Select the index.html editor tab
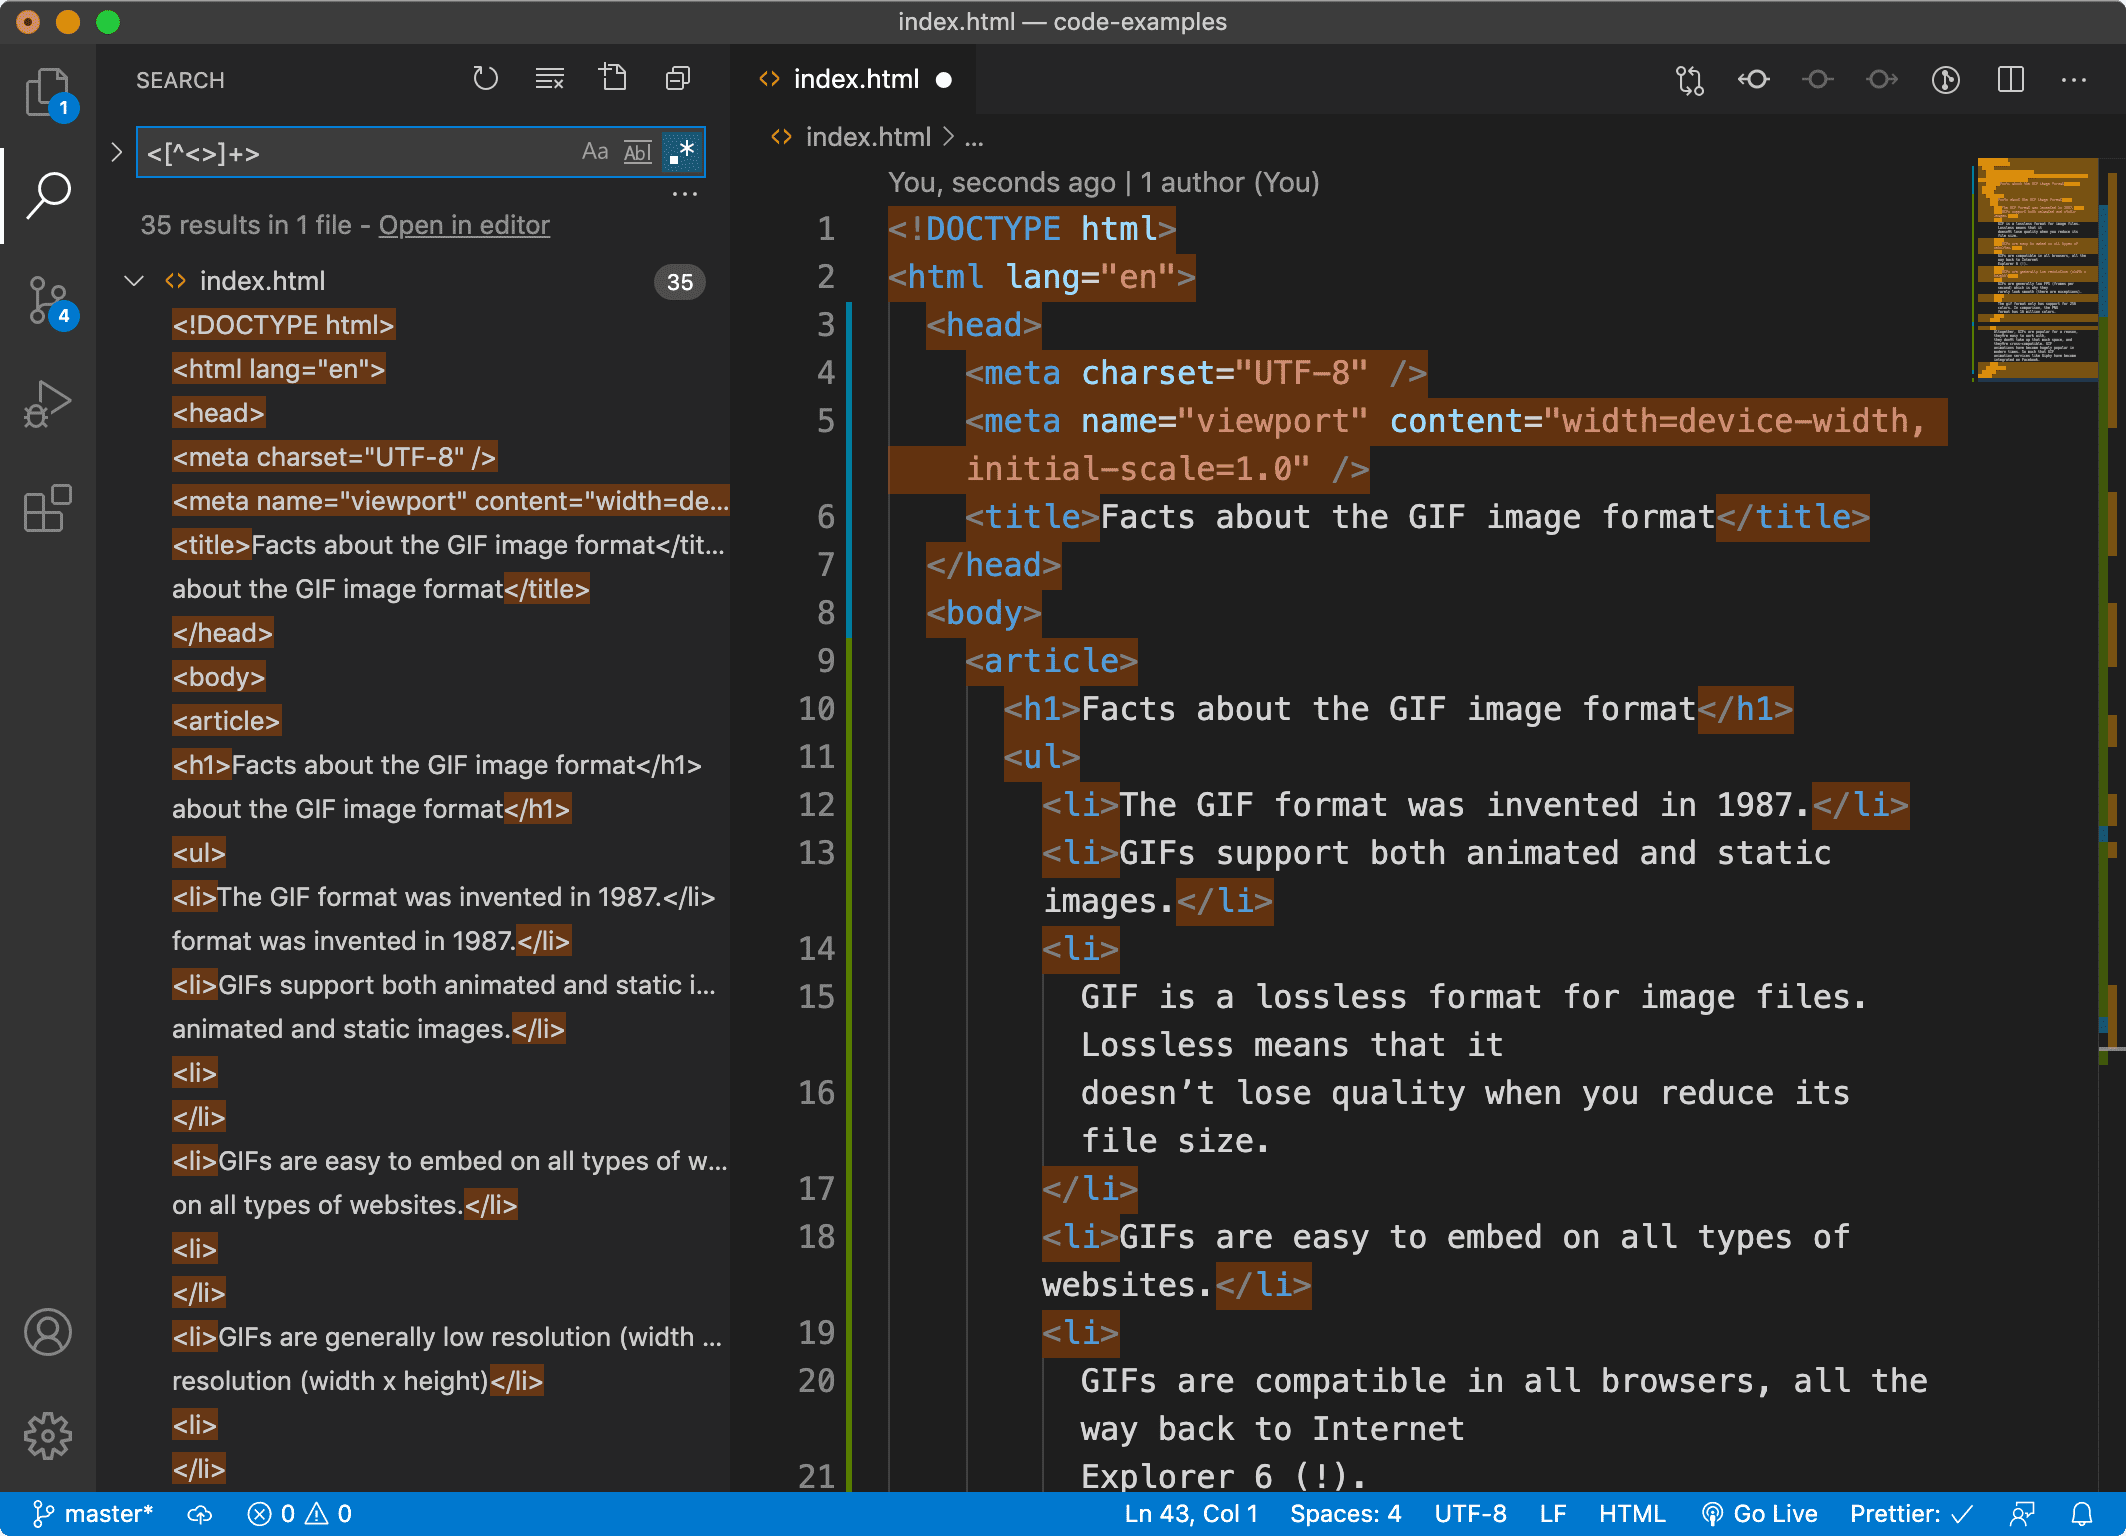This screenshot has width=2126, height=1536. (x=855, y=79)
